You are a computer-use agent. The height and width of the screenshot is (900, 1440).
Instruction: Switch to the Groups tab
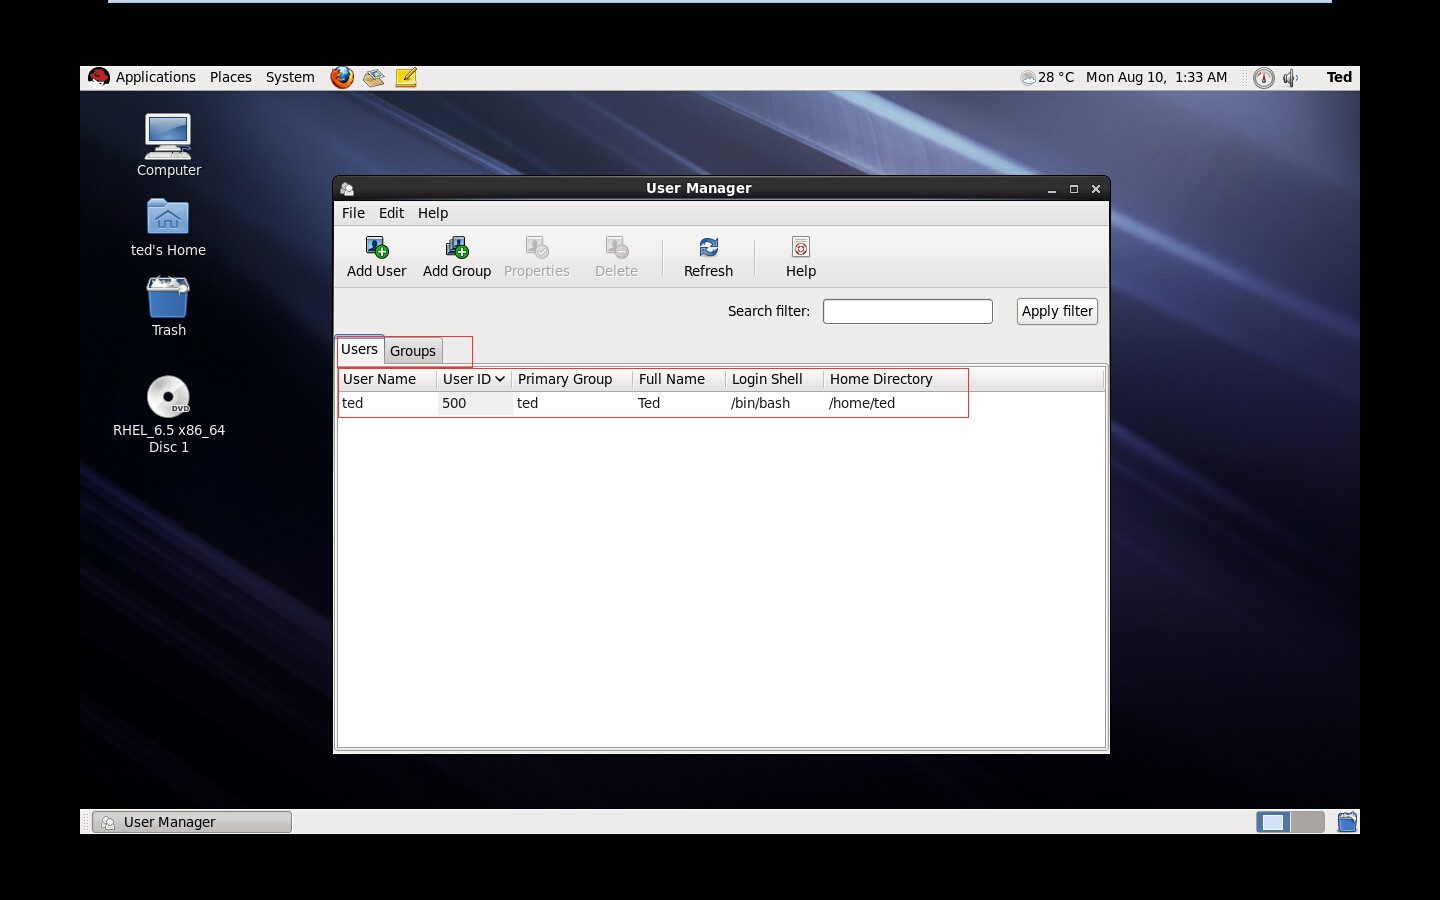click(413, 351)
